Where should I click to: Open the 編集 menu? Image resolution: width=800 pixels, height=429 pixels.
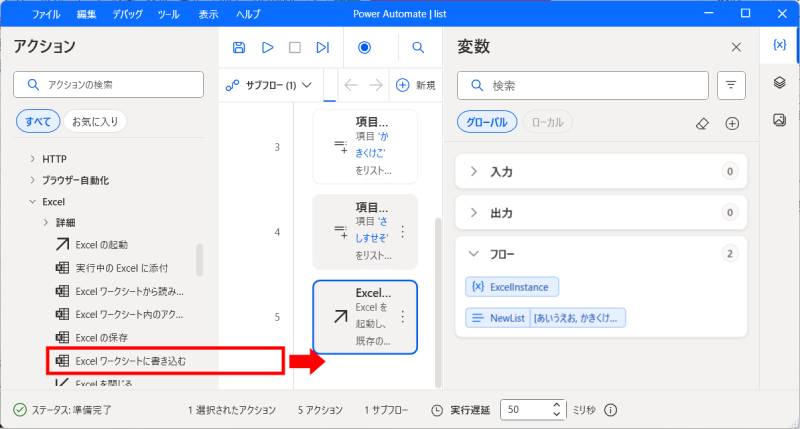(x=86, y=14)
